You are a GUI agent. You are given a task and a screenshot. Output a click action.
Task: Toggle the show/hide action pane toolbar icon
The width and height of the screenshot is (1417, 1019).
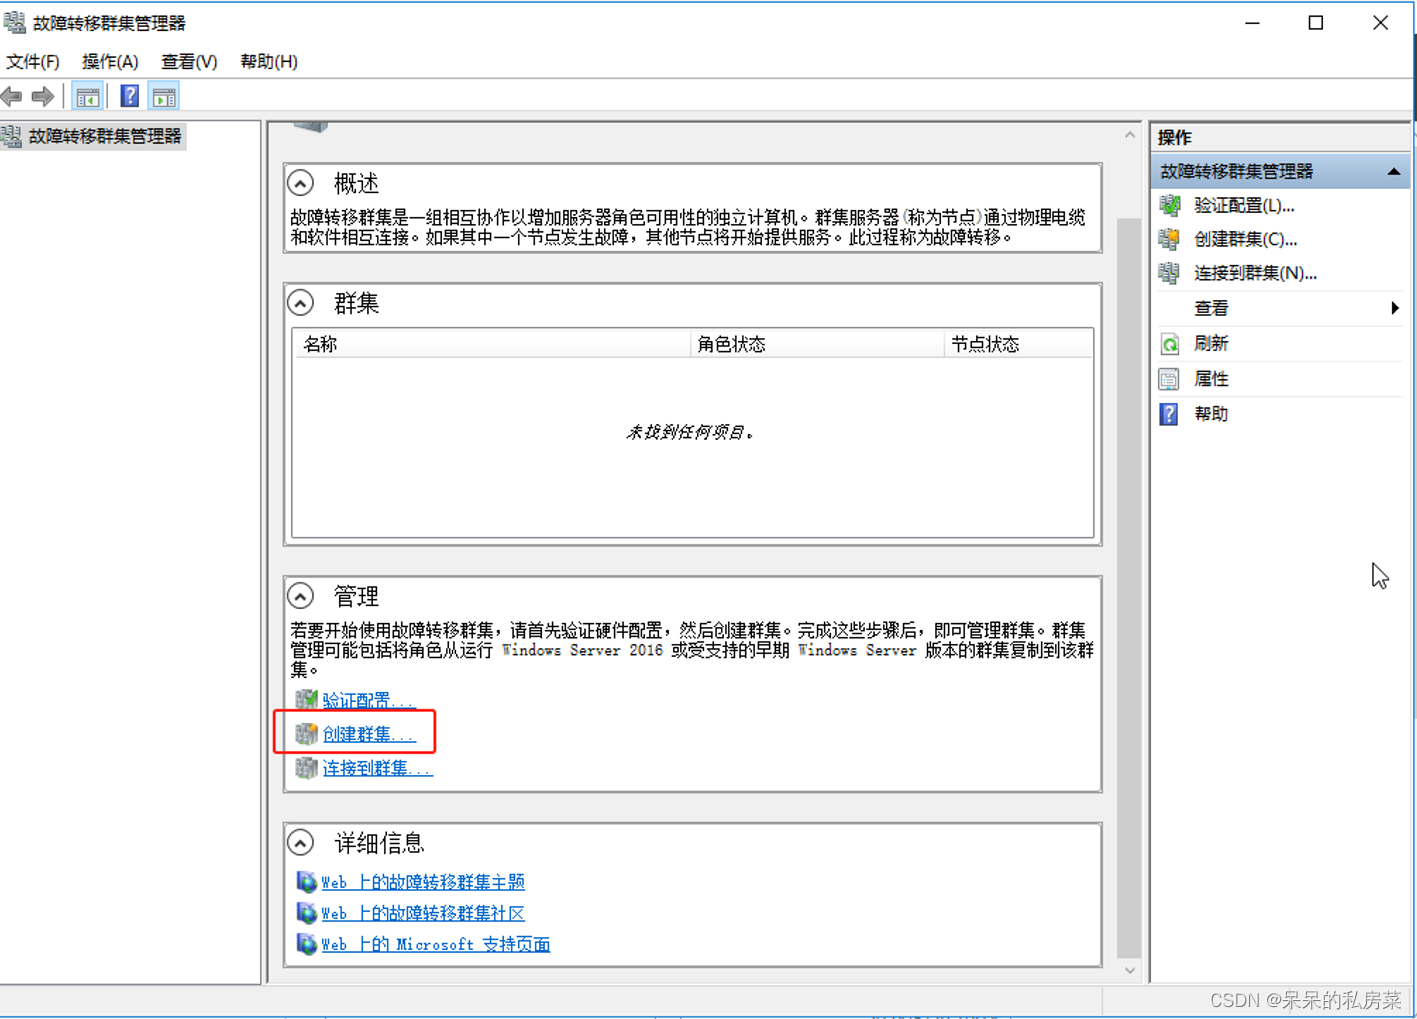coord(164,97)
